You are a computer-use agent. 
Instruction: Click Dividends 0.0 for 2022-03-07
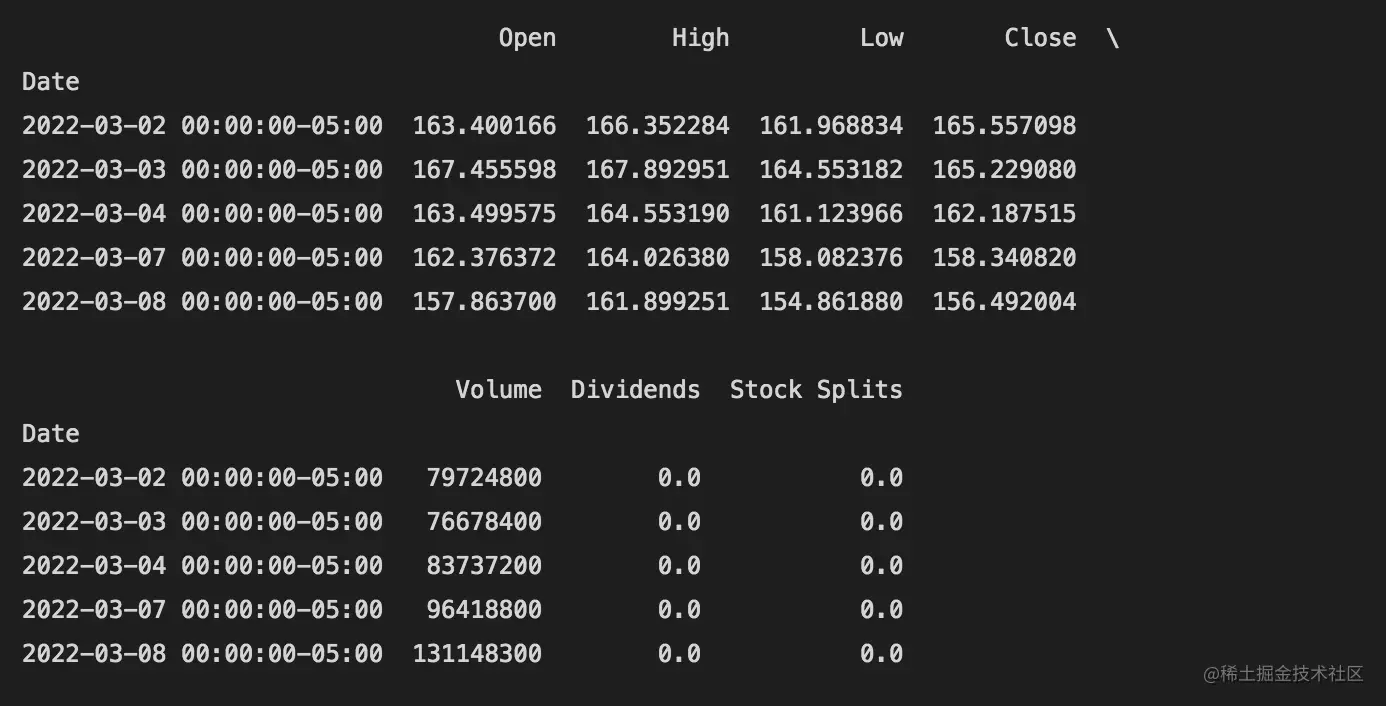(x=679, y=610)
